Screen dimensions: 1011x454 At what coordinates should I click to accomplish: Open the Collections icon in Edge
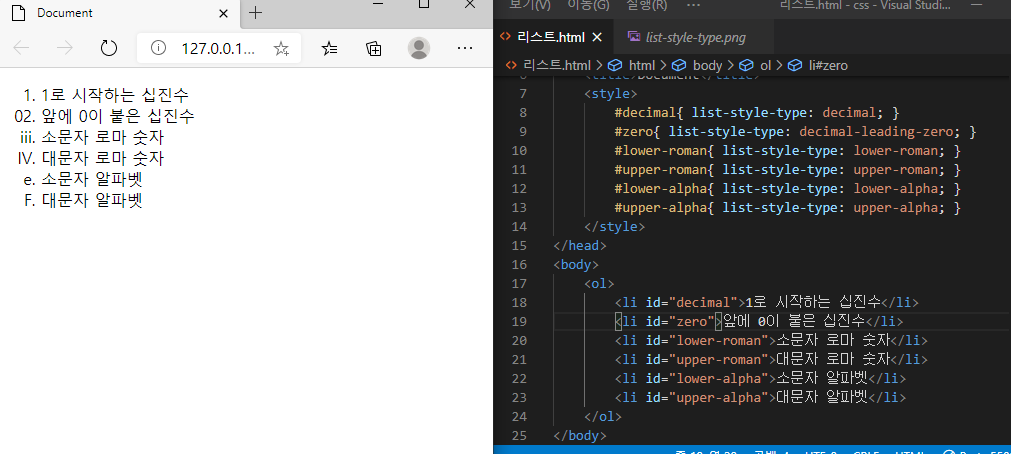pyautogui.click(x=374, y=48)
